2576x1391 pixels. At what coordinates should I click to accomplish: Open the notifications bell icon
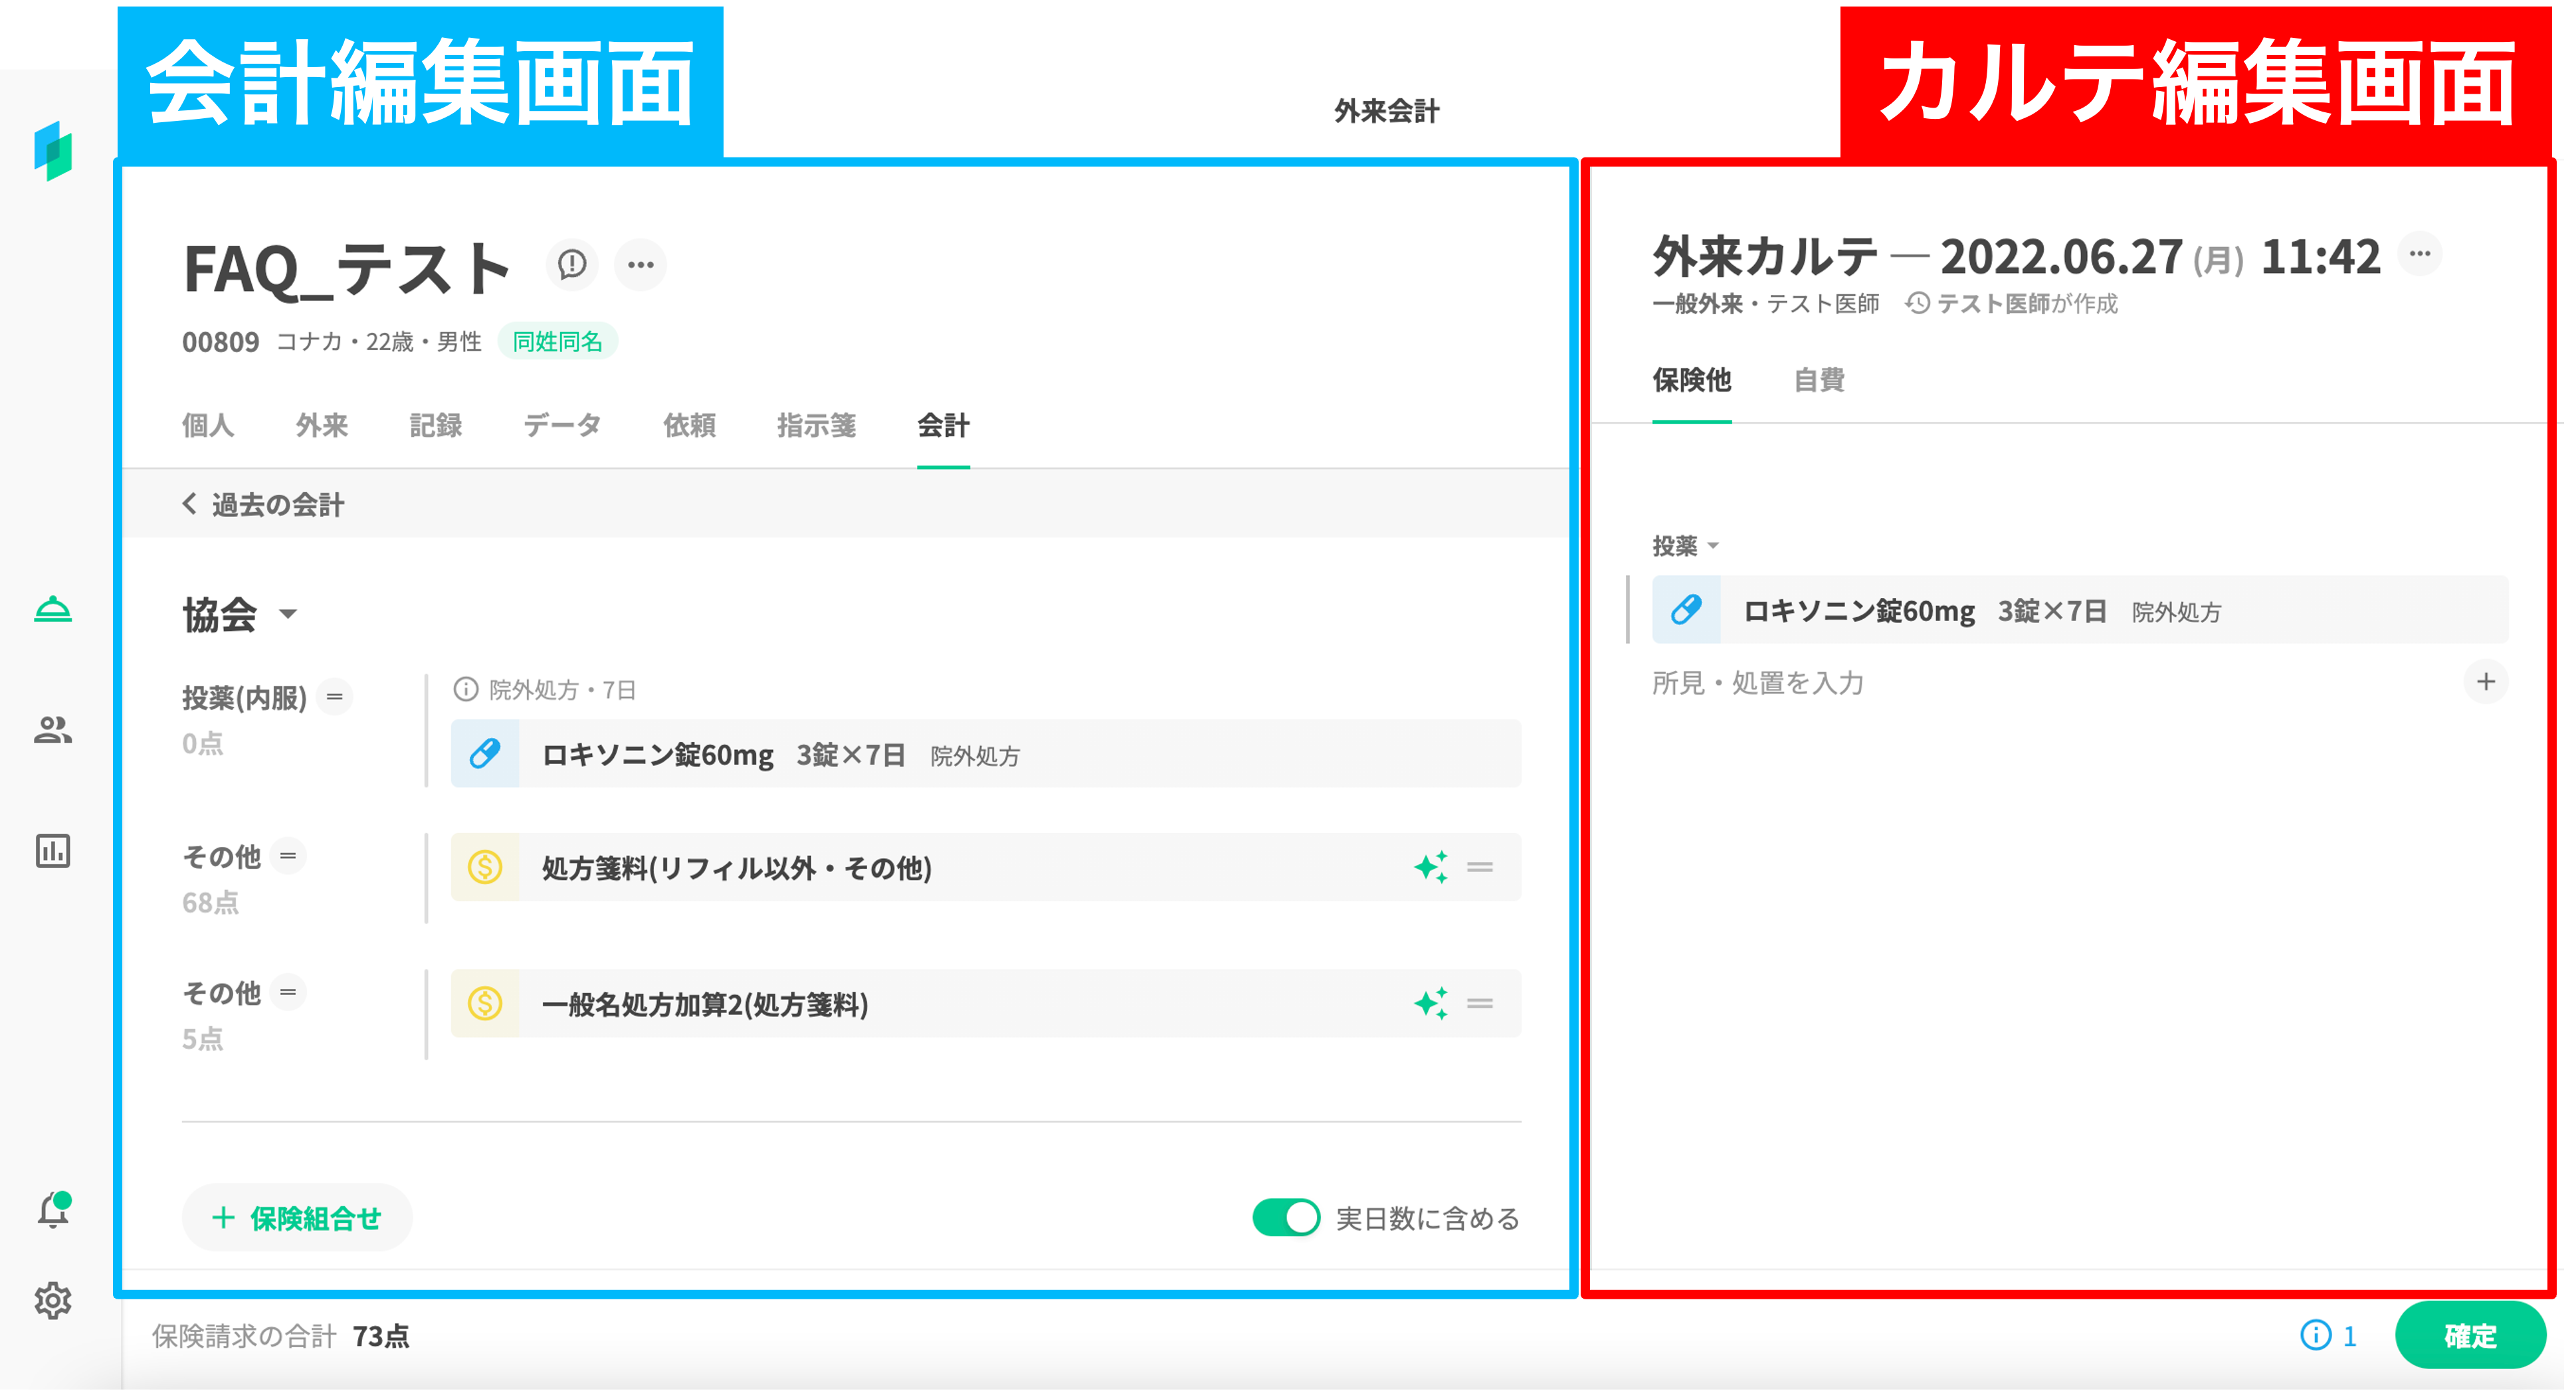[x=53, y=1211]
